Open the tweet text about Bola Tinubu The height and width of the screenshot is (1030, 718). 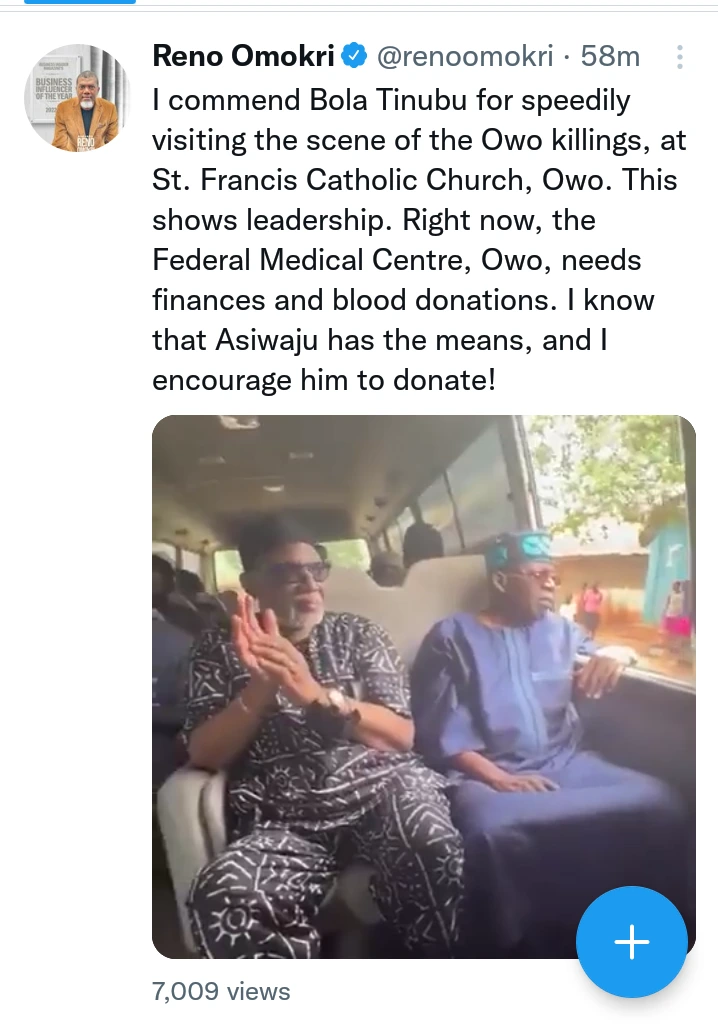tap(420, 240)
